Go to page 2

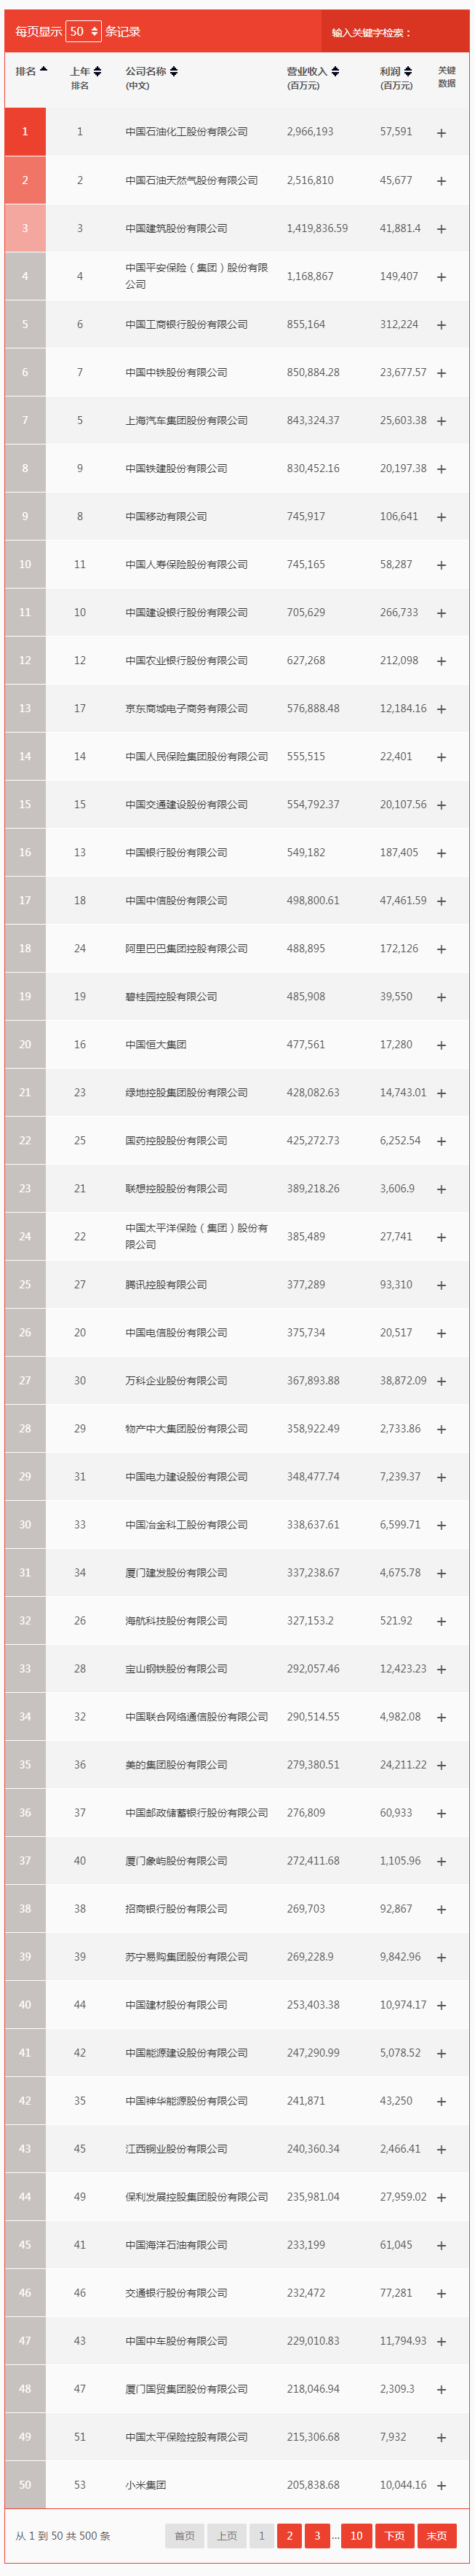(x=290, y=2535)
